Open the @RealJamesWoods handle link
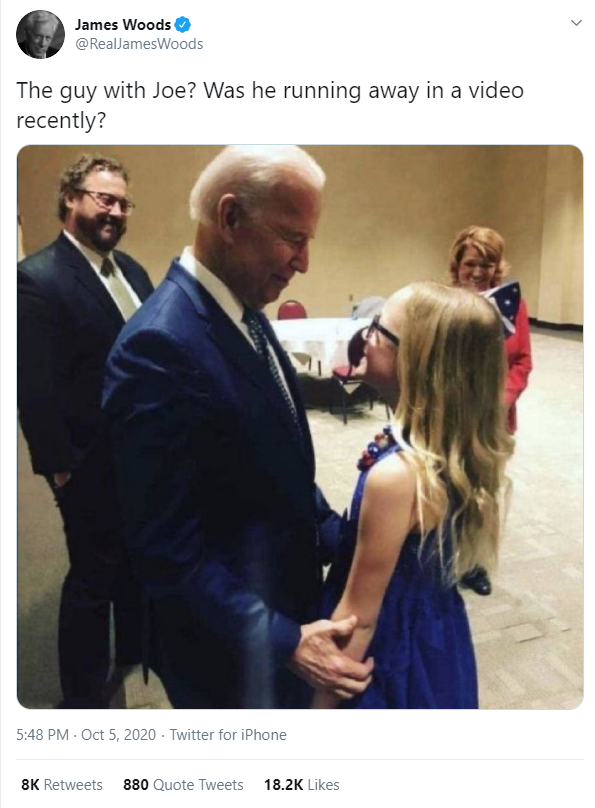The height and width of the screenshot is (808, 595). coord(139,44)
